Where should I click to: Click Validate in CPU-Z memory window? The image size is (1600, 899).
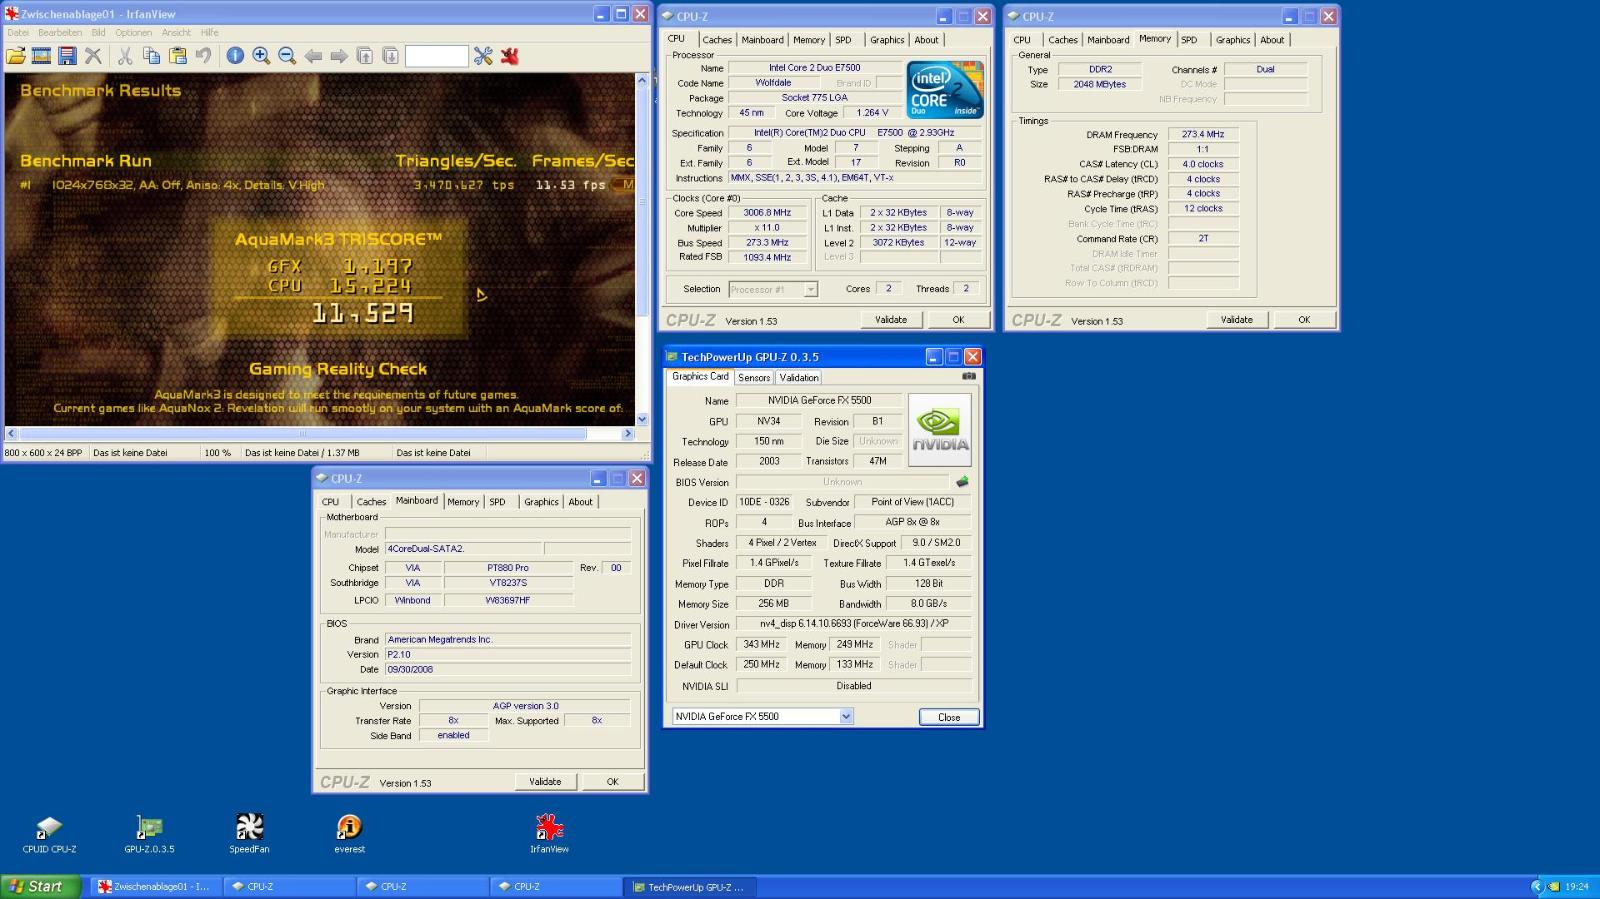tap(1237, 320)
